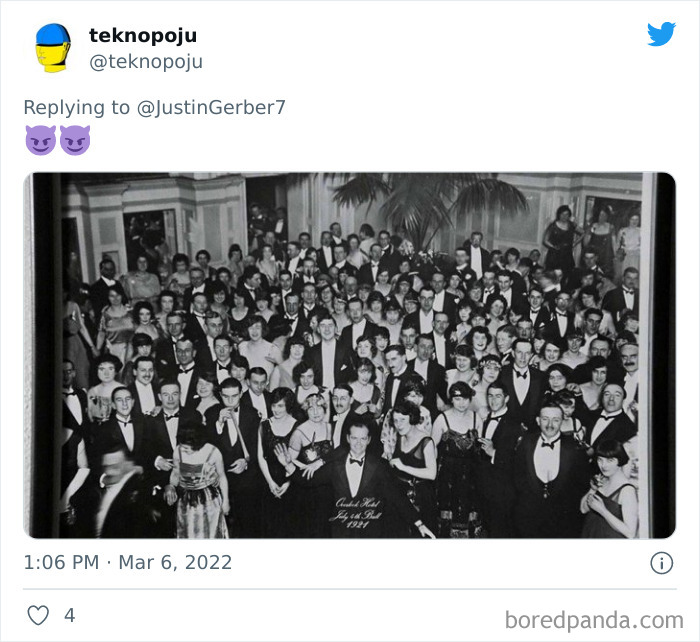Click the teknopoju profile avatar
The image size is (700, 642).
[52, 48]
